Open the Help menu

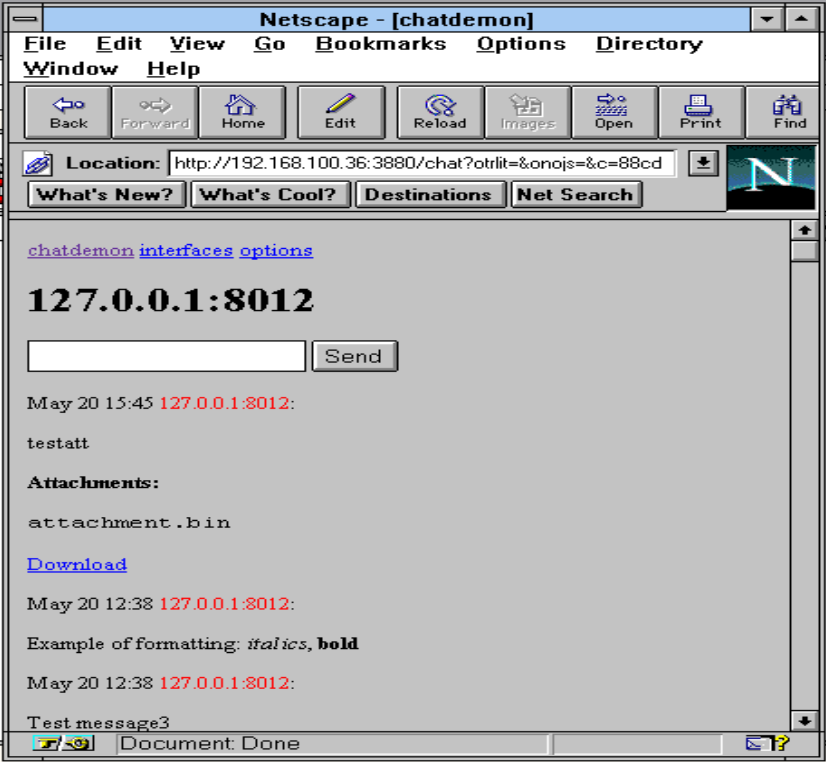tap(173, 68)
